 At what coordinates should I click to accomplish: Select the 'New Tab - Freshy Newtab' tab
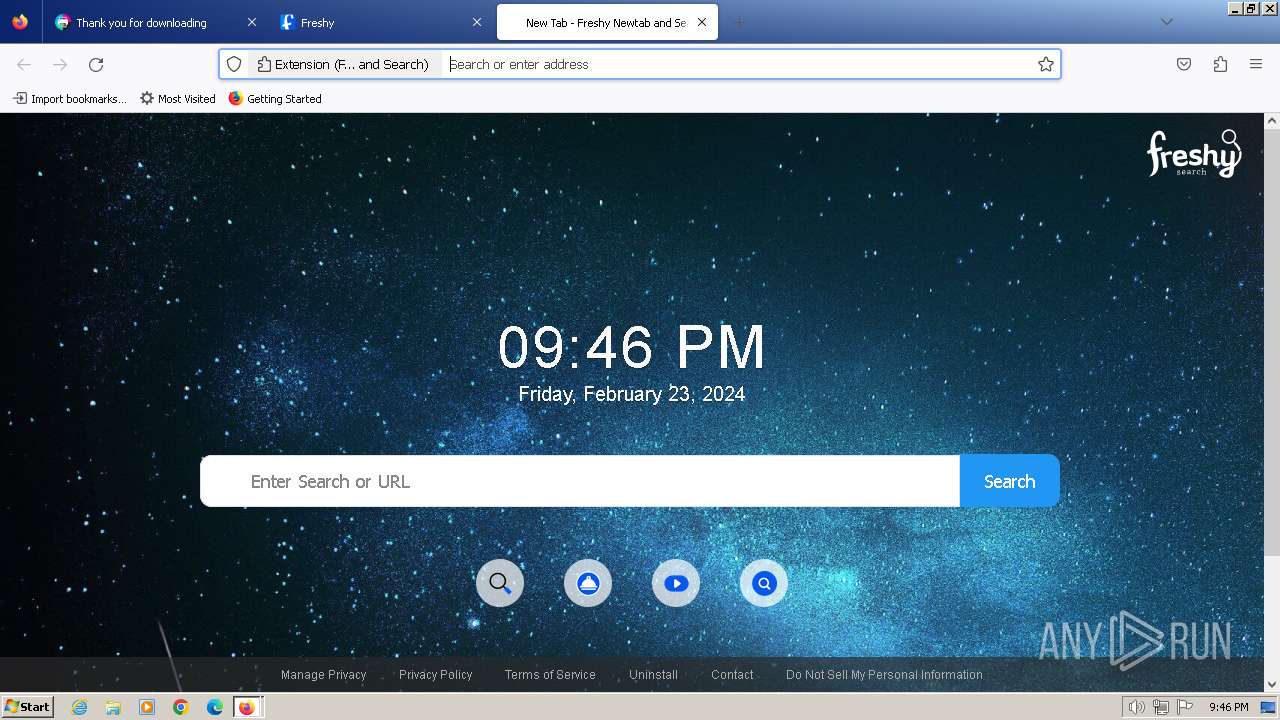607,22
